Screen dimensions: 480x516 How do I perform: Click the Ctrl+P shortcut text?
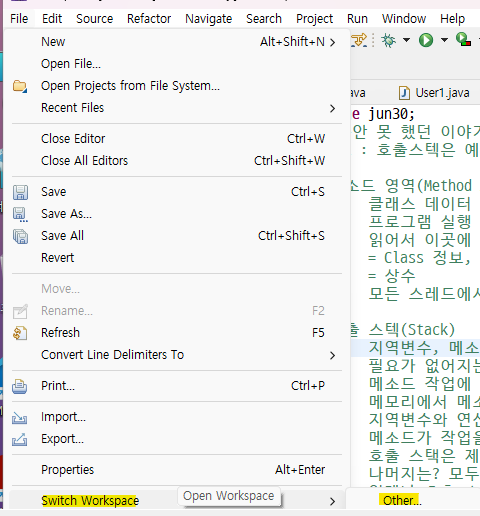pos(308,386)
